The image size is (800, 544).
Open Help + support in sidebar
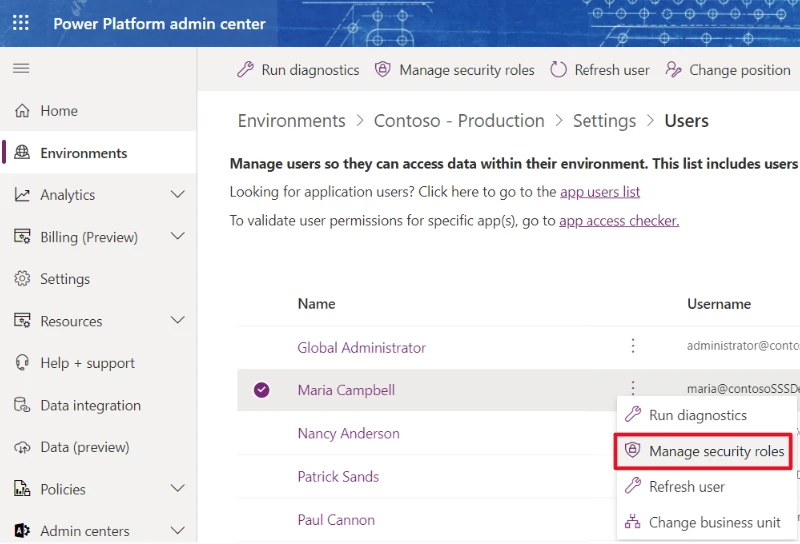98,363
